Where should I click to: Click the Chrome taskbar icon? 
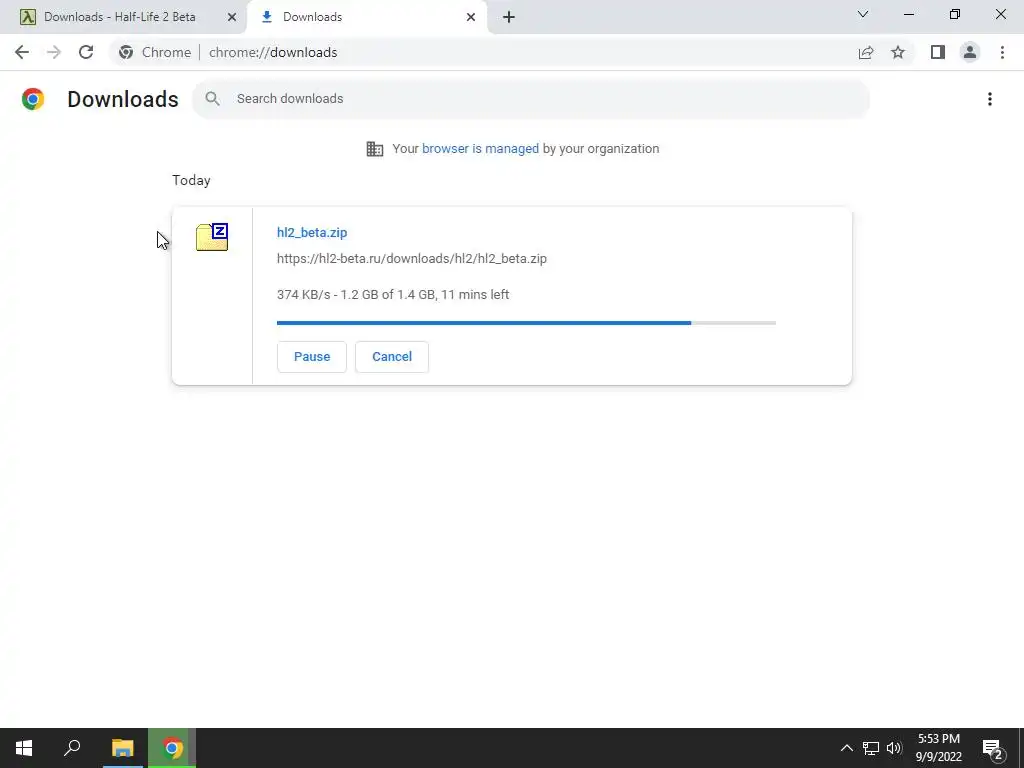[x=172, y=748]
